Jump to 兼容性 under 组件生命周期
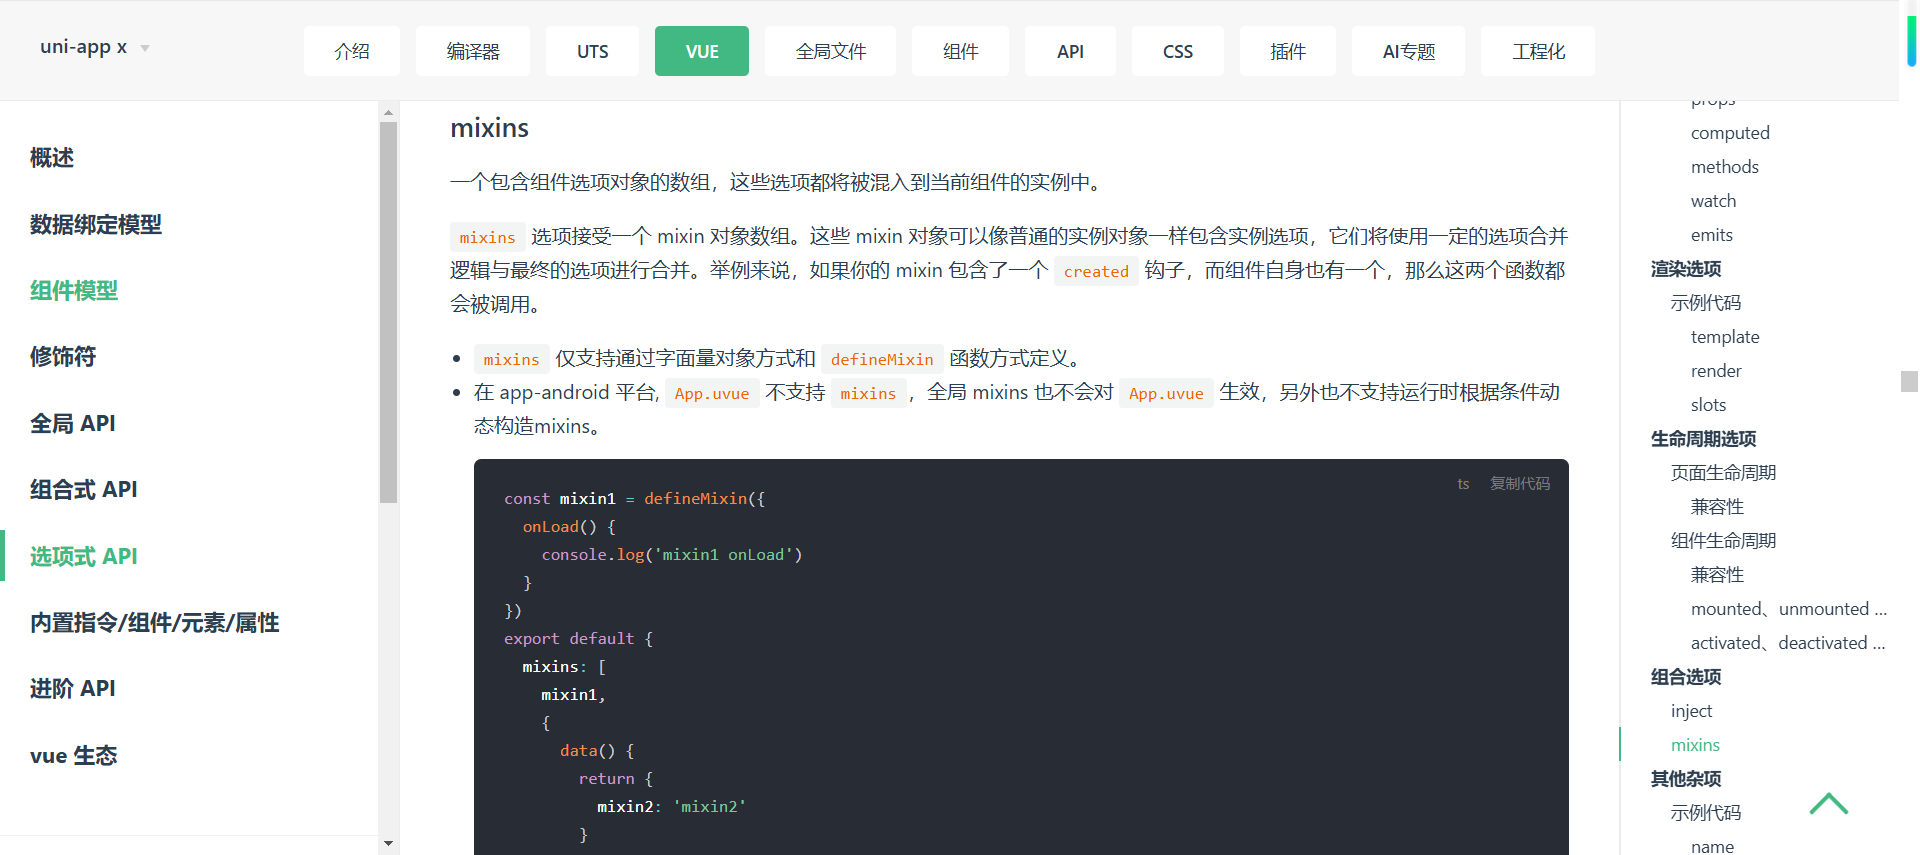This screenshot has height=855, width=1920. click(x=1717, y=575)
